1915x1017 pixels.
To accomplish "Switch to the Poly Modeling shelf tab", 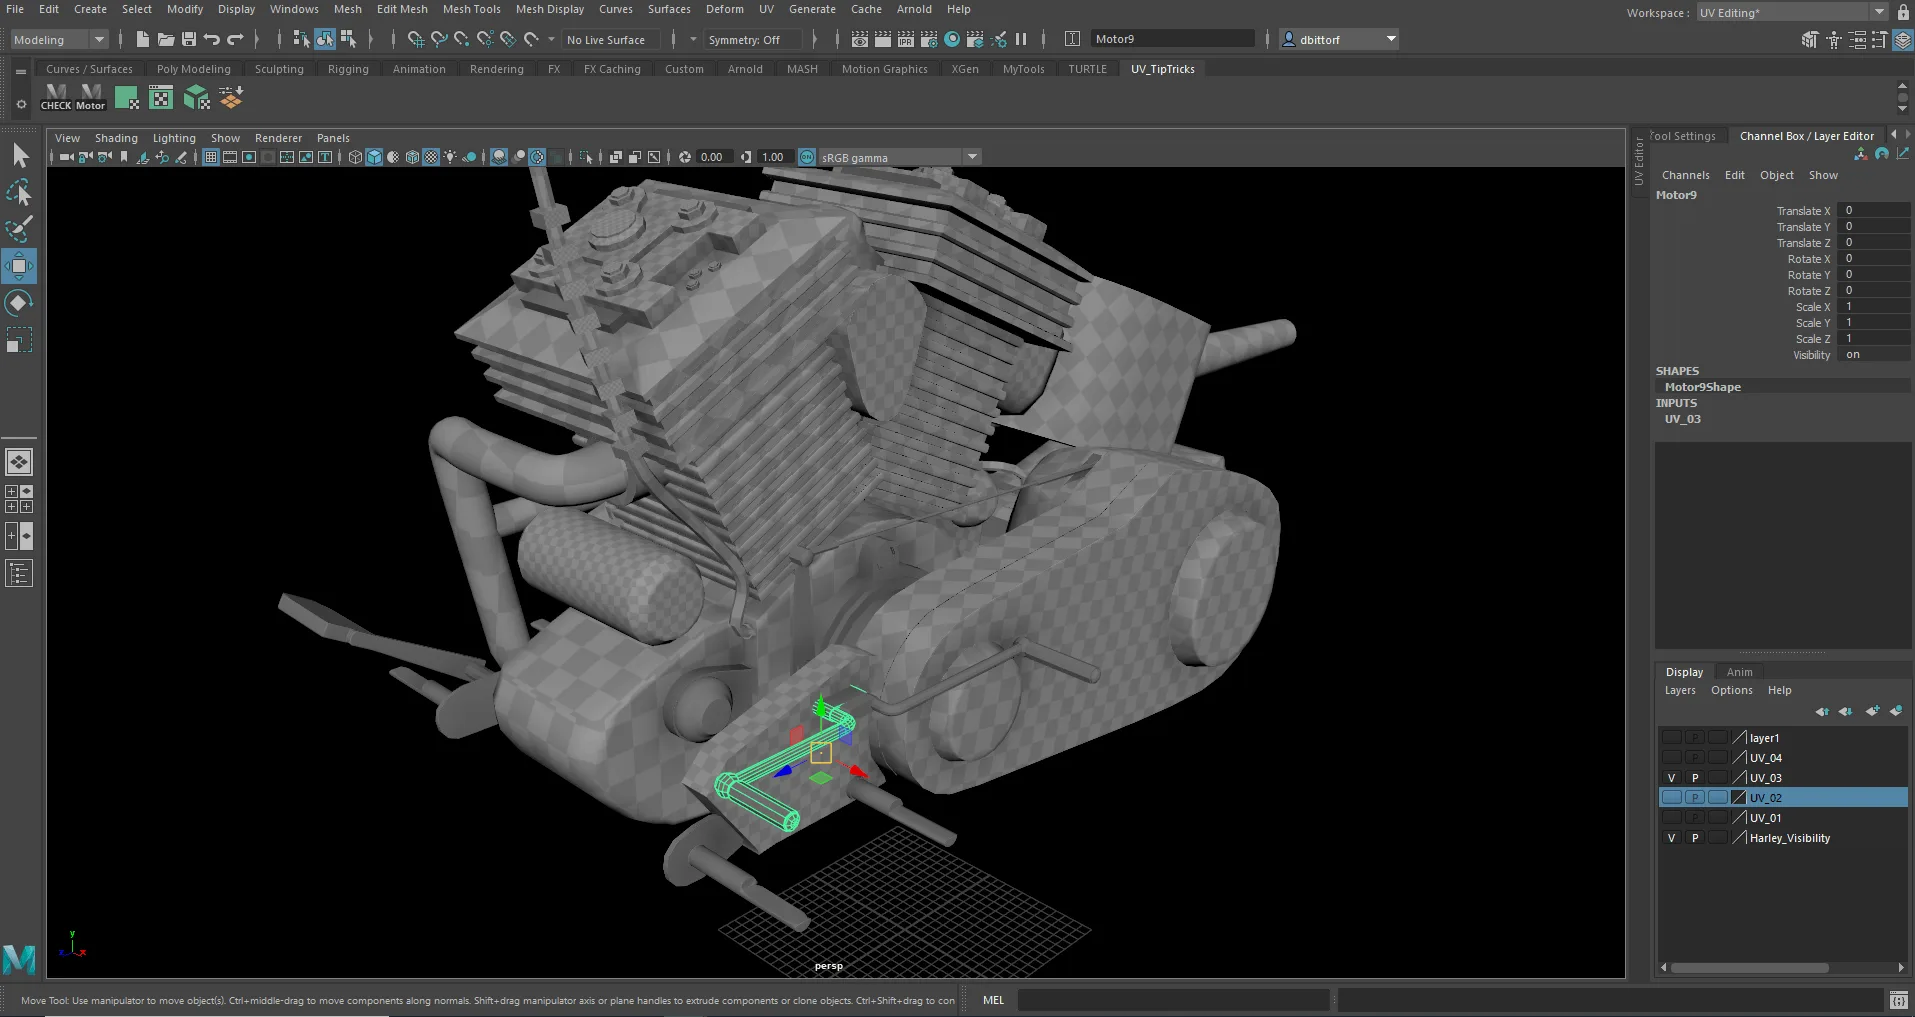I will coord(193,69).
